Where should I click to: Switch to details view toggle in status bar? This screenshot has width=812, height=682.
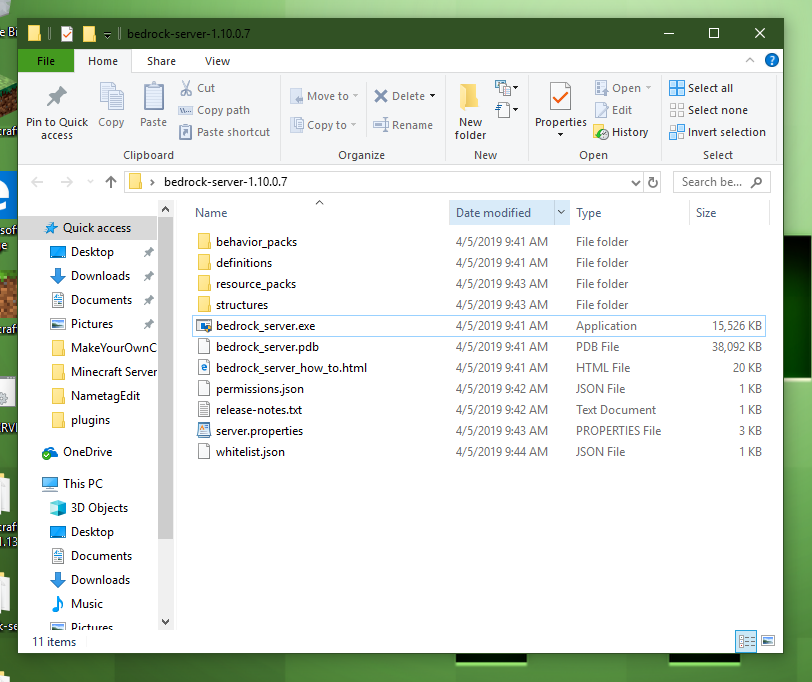[746, 640]
